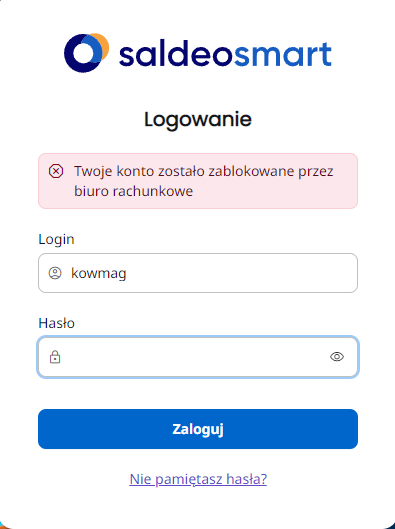395x529 pixels.
Task: Click the orange circle in the logo
Action: point(100,46)
